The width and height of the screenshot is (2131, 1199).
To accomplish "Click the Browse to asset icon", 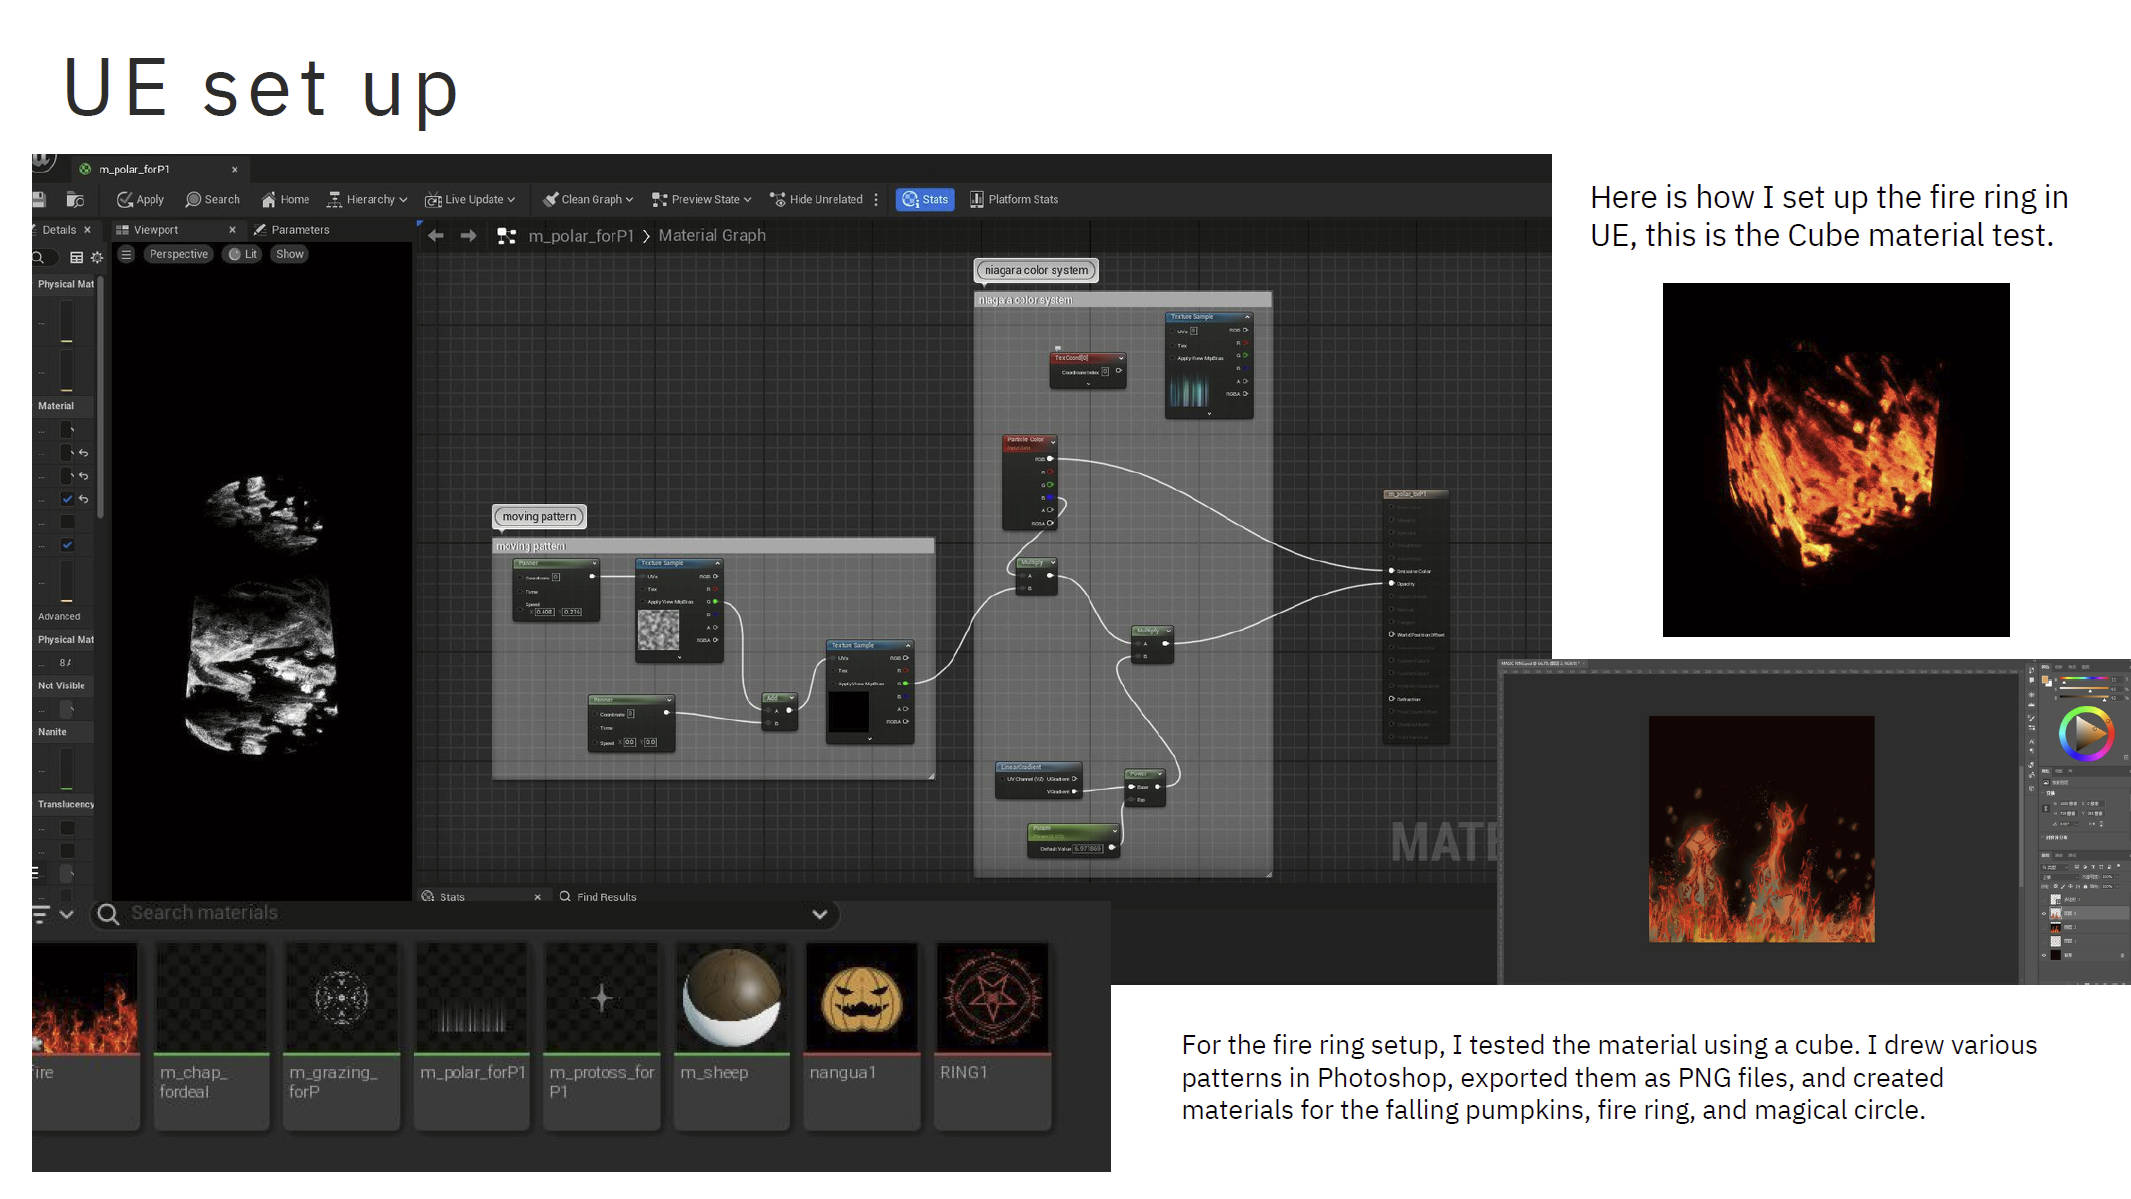I will pos(75,199).
